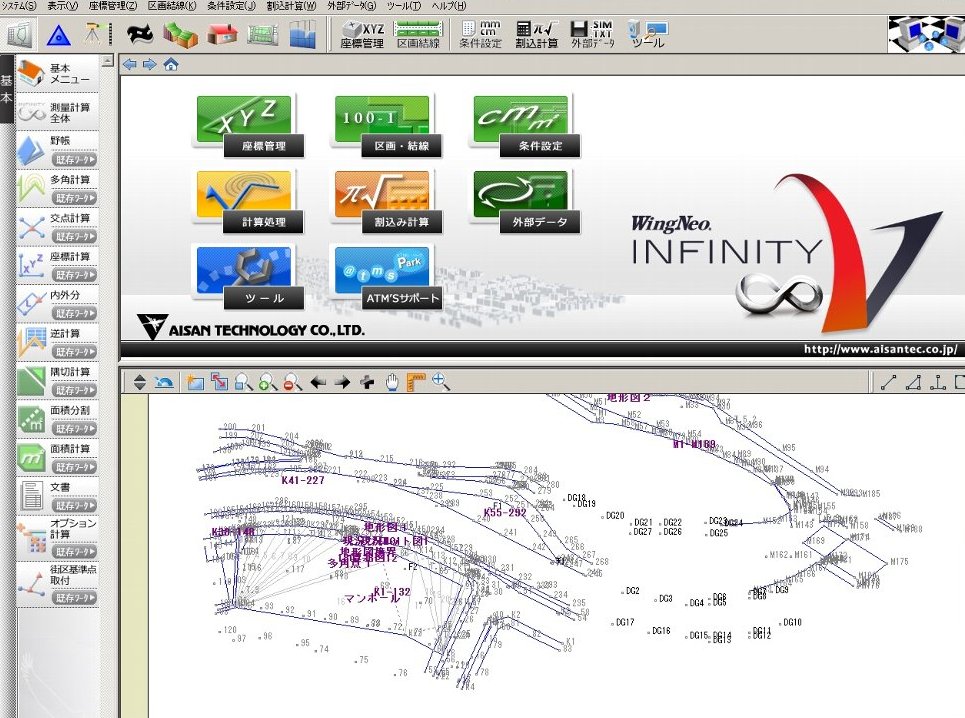Open the 座標管理 menu in menu bar
Image resolution: width=965 pixels, height=718 pixels.
coord(113,6)
